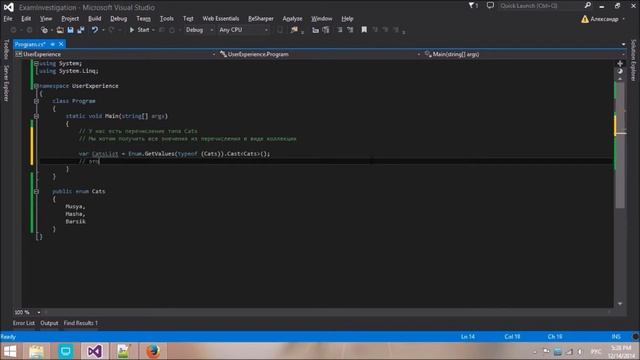Image resolution: width=640 pixels, height=360 pixels.
Task: Open the ReSharper menu
Action: click(261, 19)
